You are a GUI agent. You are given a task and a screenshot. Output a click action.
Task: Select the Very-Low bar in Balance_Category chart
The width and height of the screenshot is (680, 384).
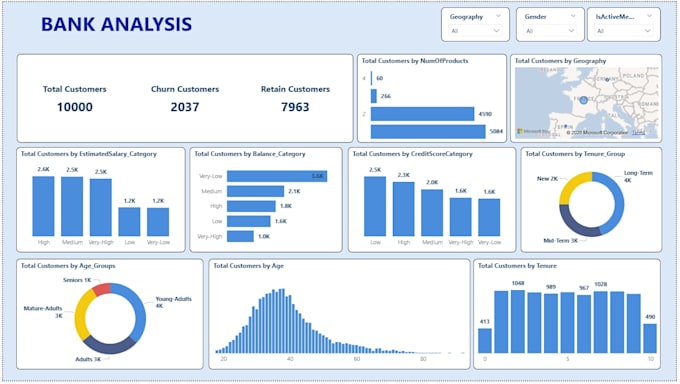(x=277, y=176)
